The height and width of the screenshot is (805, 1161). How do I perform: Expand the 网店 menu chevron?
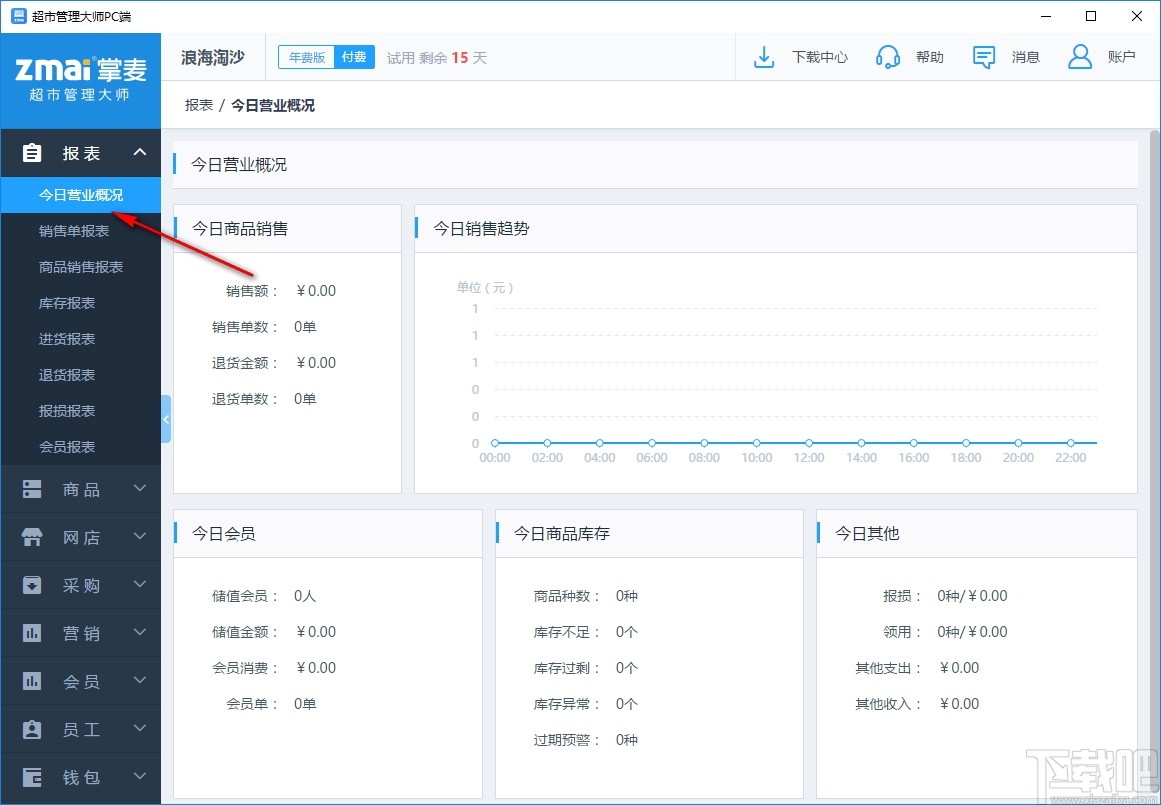(x=139, y=536)
